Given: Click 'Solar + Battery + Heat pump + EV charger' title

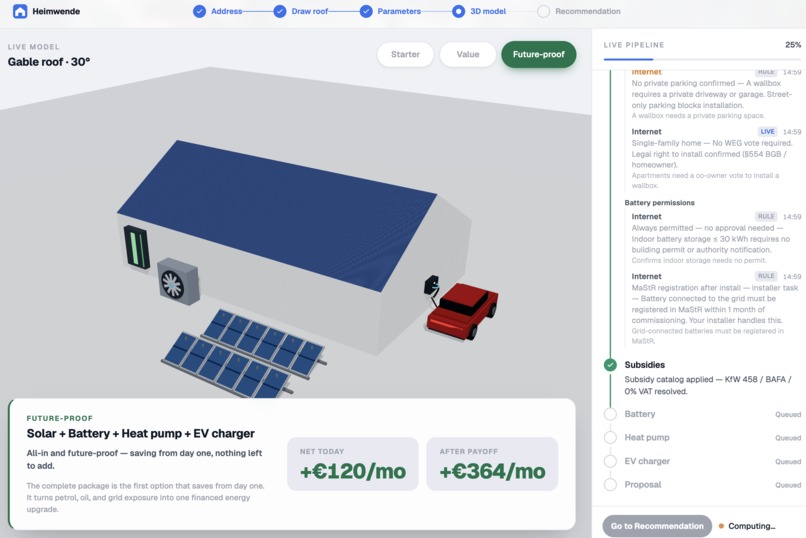Looking at the screenshot, I should tap(140, 434).
